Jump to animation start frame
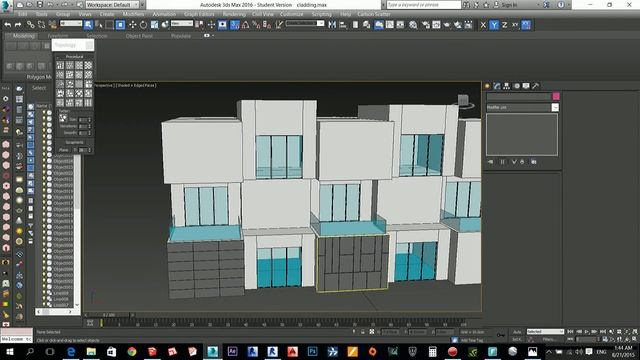Viewport: 640px width, 360px height. click(571, 331)
